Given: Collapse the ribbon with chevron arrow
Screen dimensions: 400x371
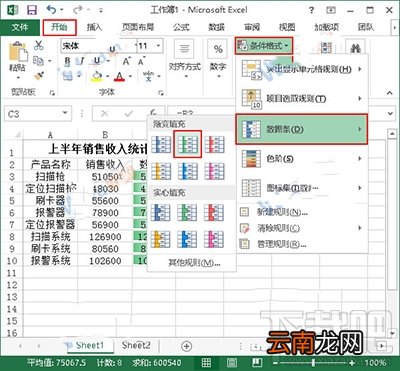Looking at the screenshot, I should point(390,93).
